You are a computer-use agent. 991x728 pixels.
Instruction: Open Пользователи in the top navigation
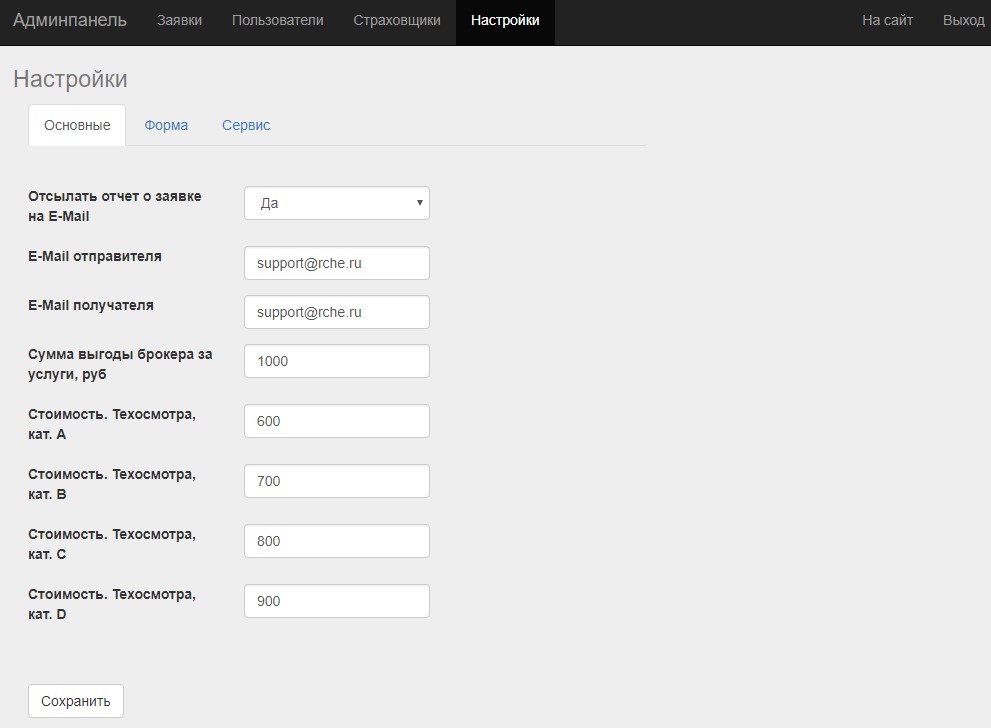(x=277, y=20)
